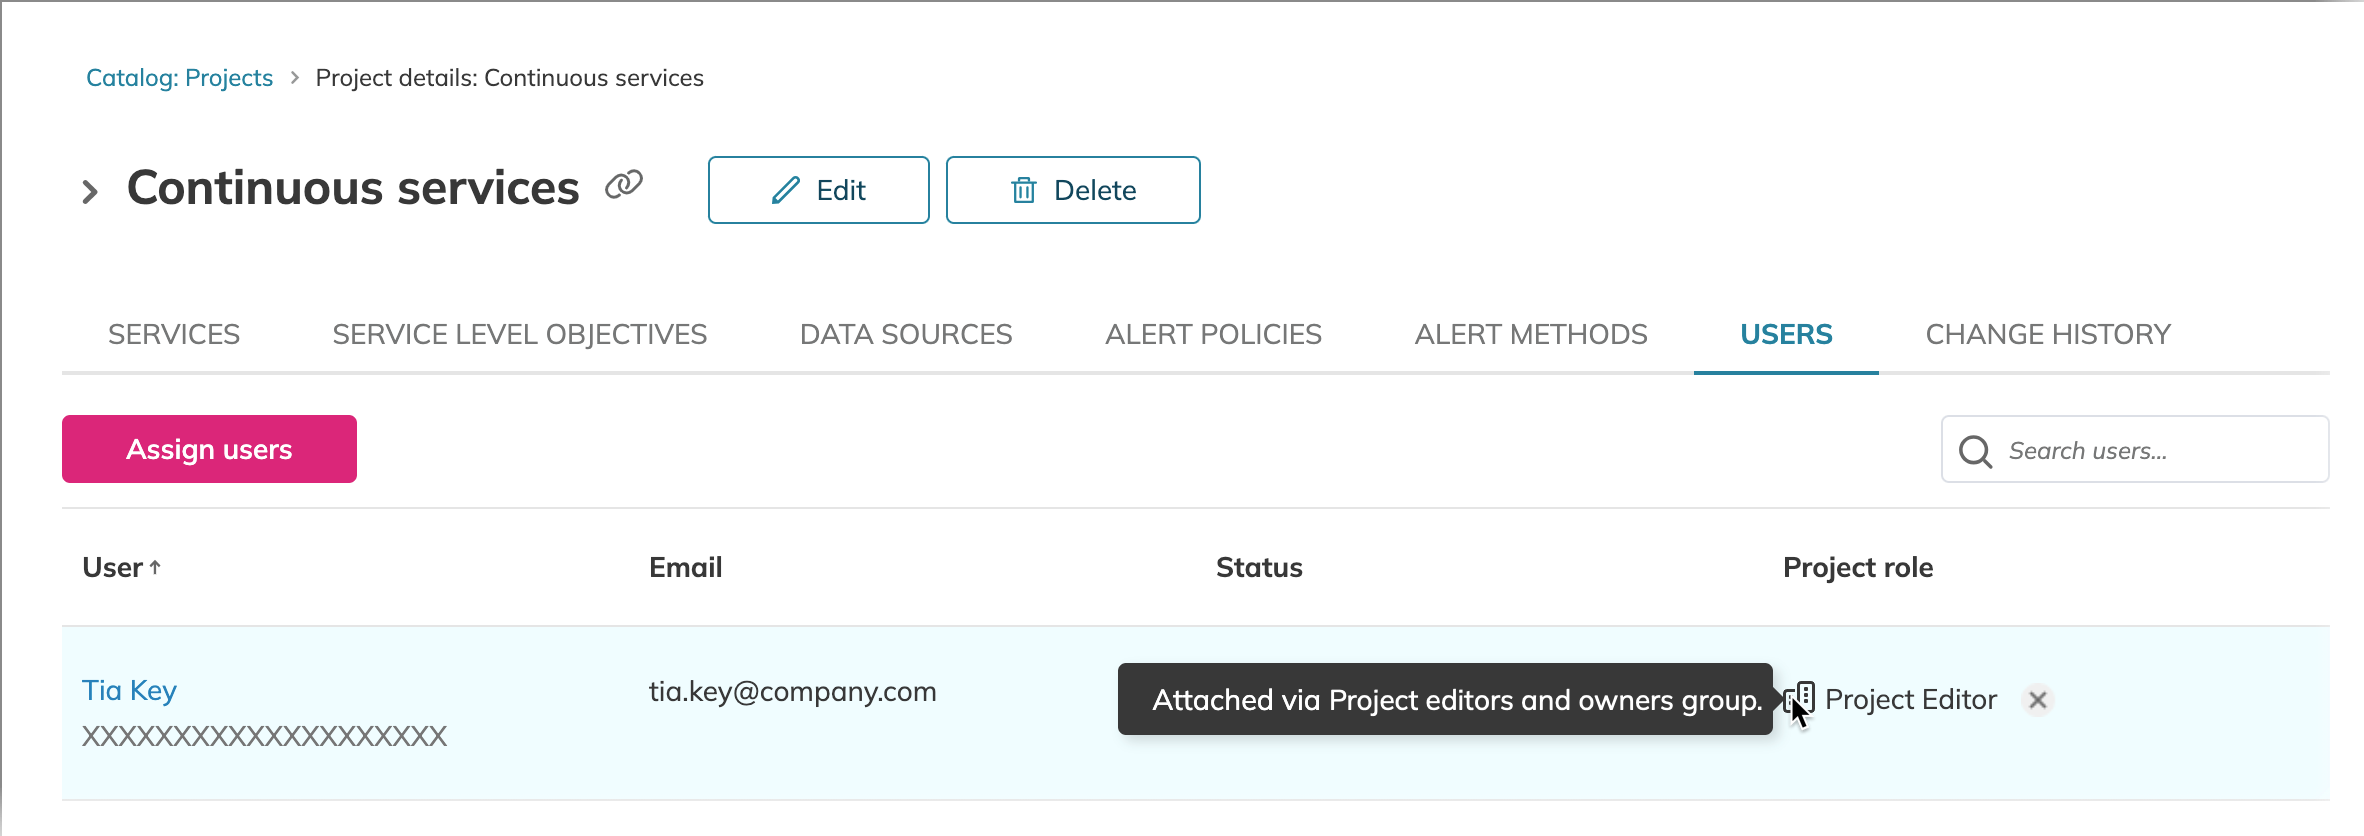2364x836 pixels.
Task: Open the Data Sources tab
Action: click(906, 334)
